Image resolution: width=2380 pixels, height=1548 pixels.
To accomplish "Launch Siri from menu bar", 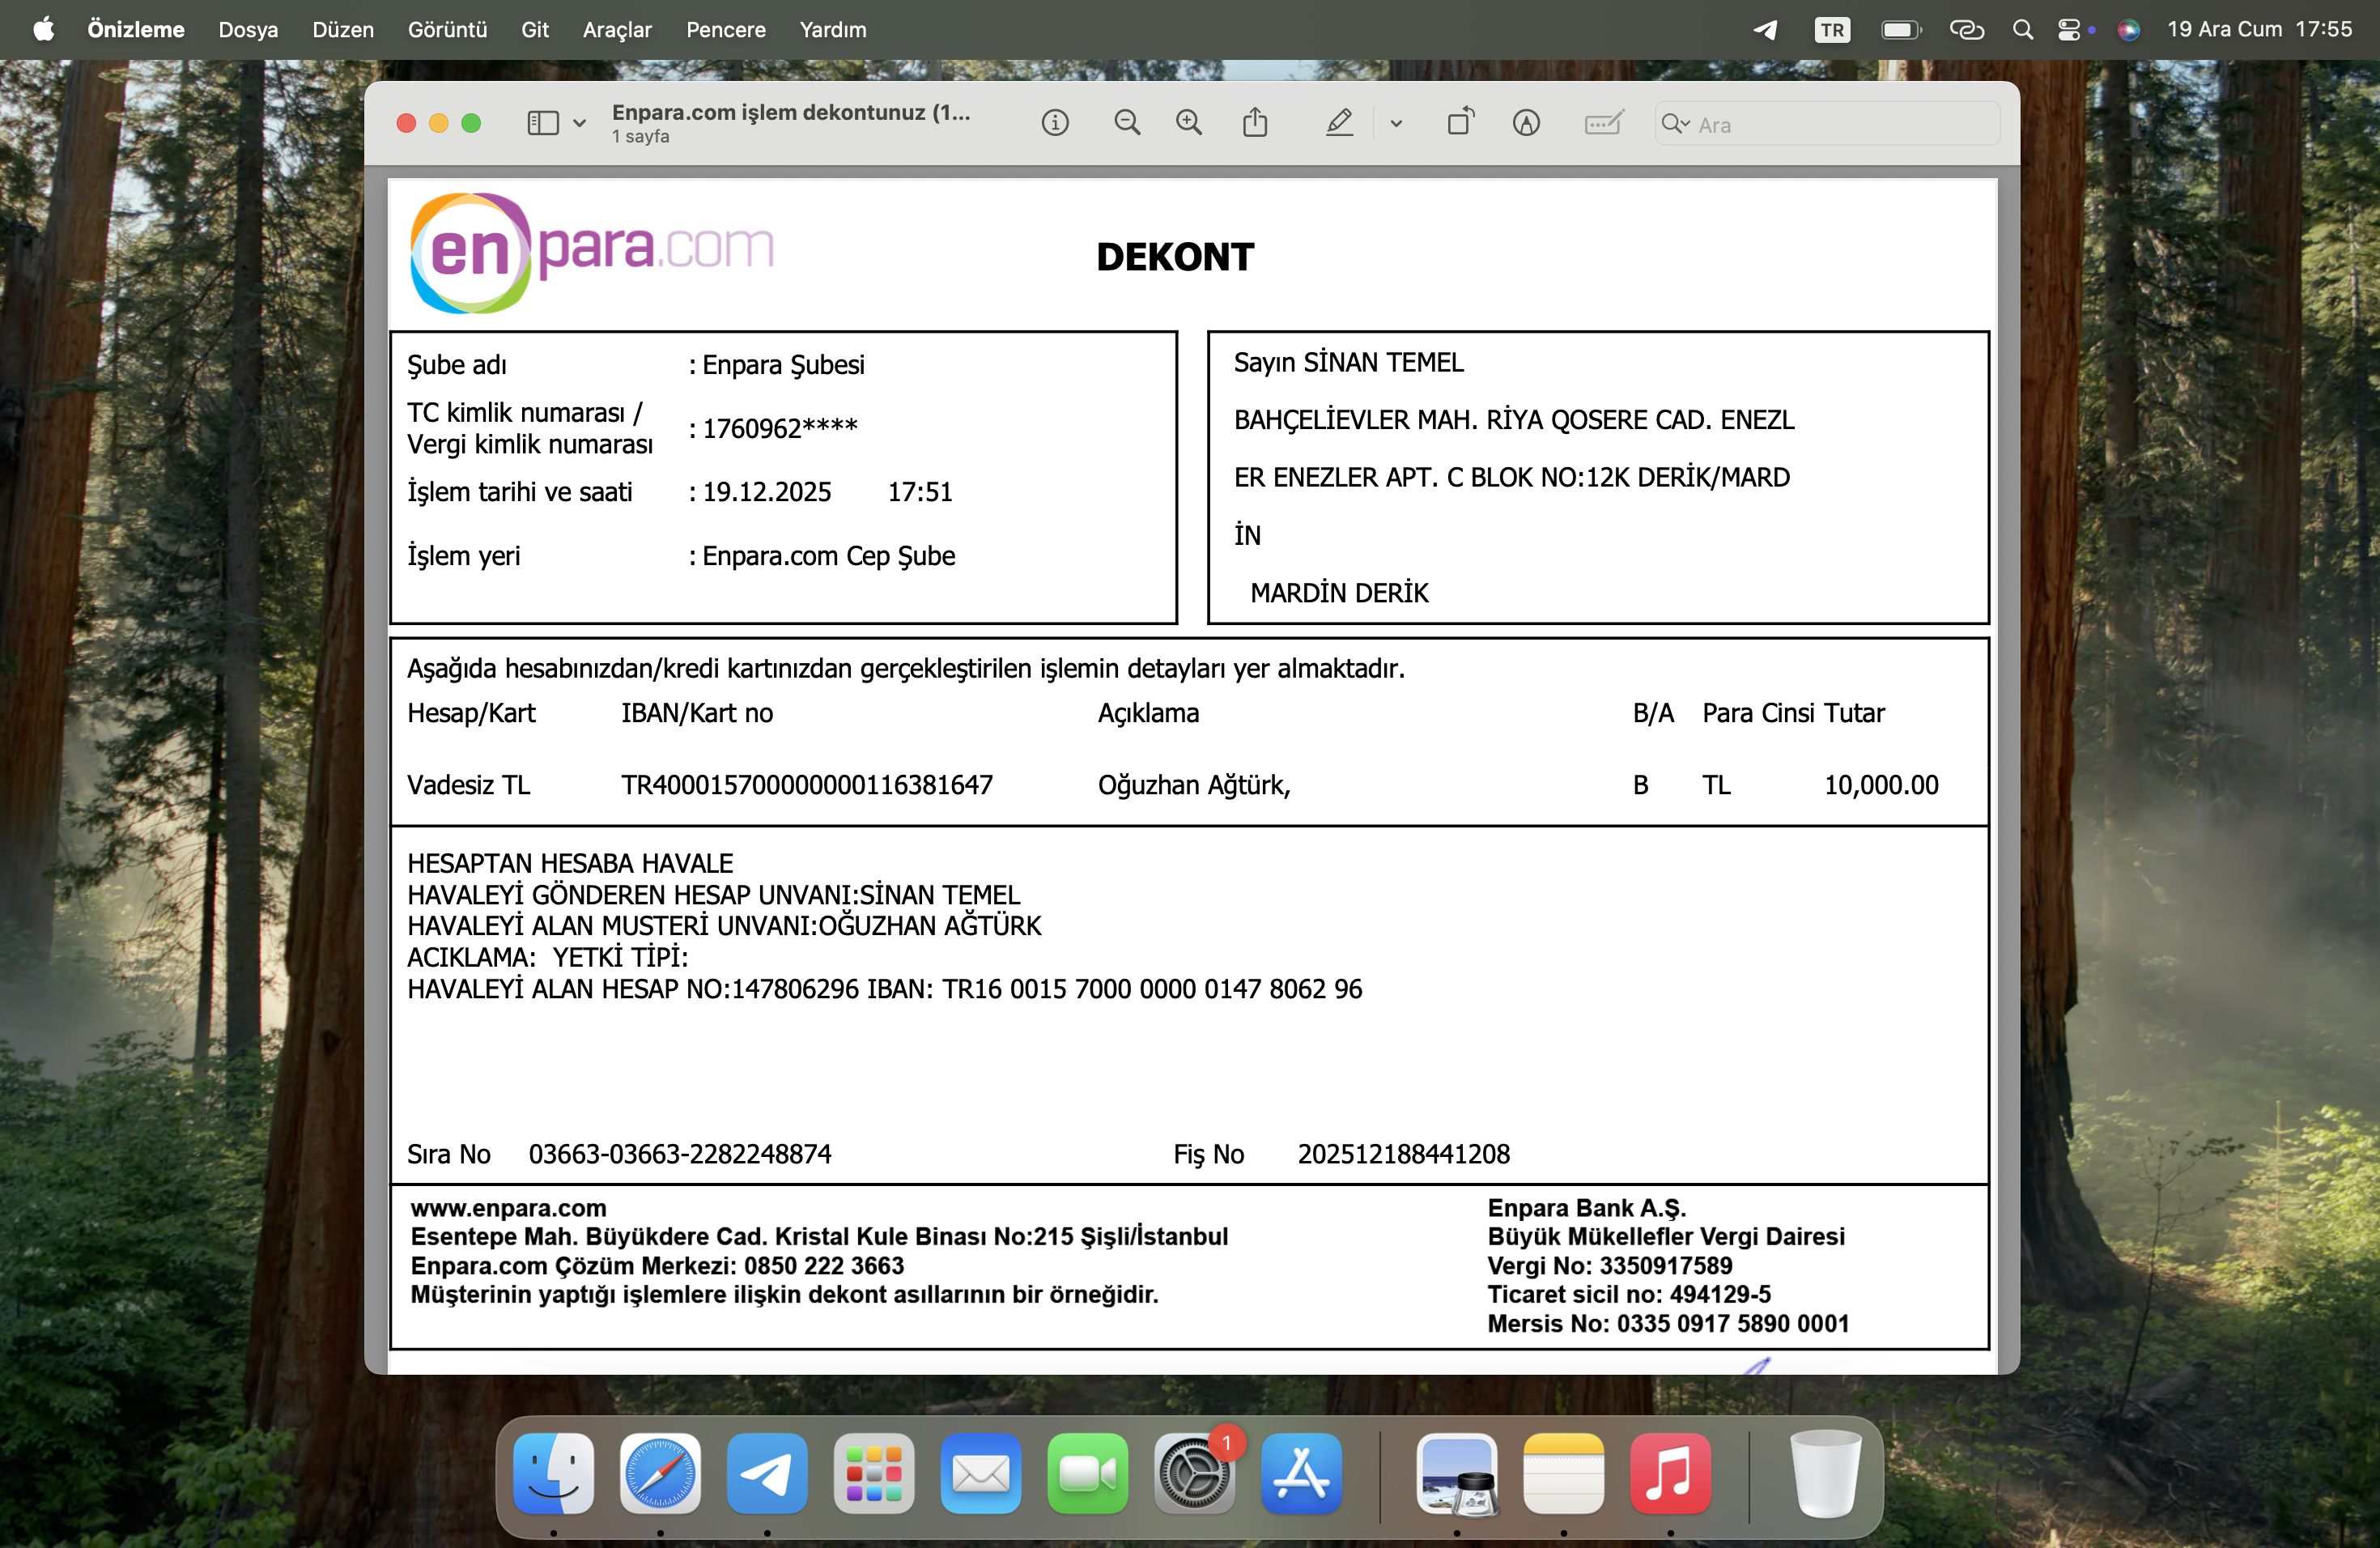I will click(x=2128, y=30).
